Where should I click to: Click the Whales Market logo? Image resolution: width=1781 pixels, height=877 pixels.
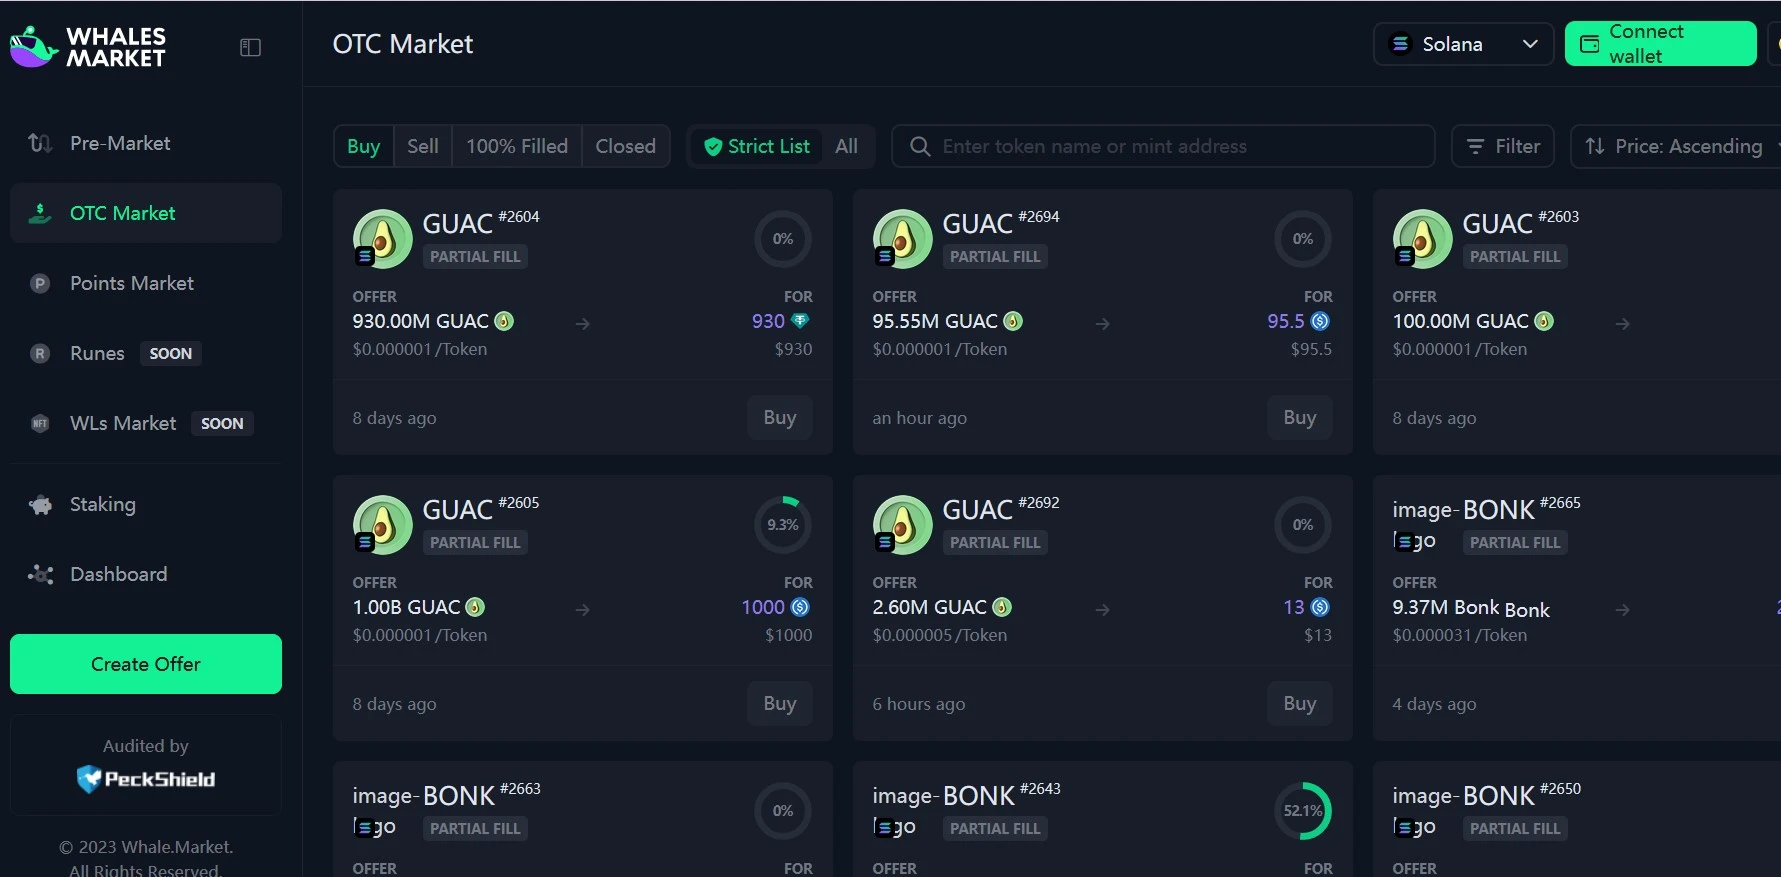pyautogui.click(x=87, y=47)
